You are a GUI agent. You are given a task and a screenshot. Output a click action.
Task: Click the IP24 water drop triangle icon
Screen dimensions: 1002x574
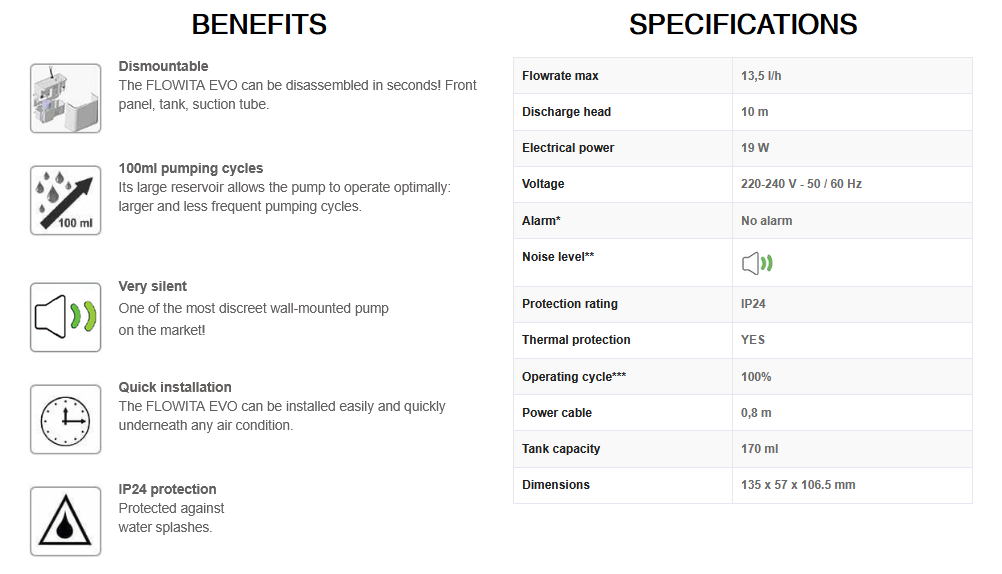pyautogui.click(x=65, y=521)
